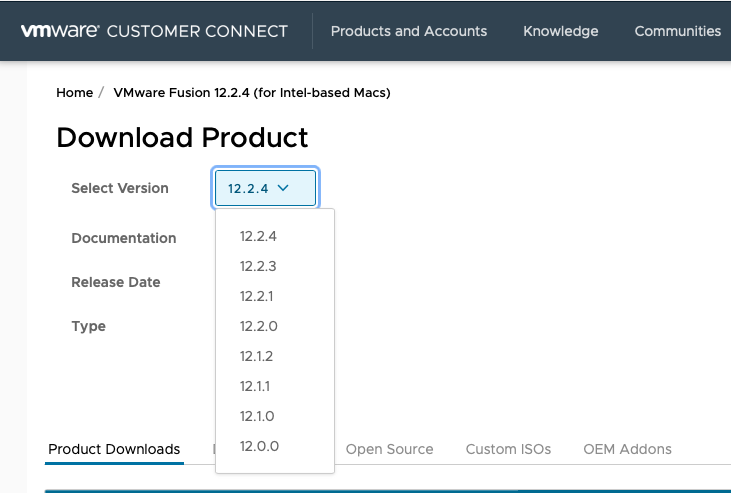The height and width of the screenshot is (493, 731).
Task: Choose version 12.2.4 from the list
Action: (x=258, y=237)
